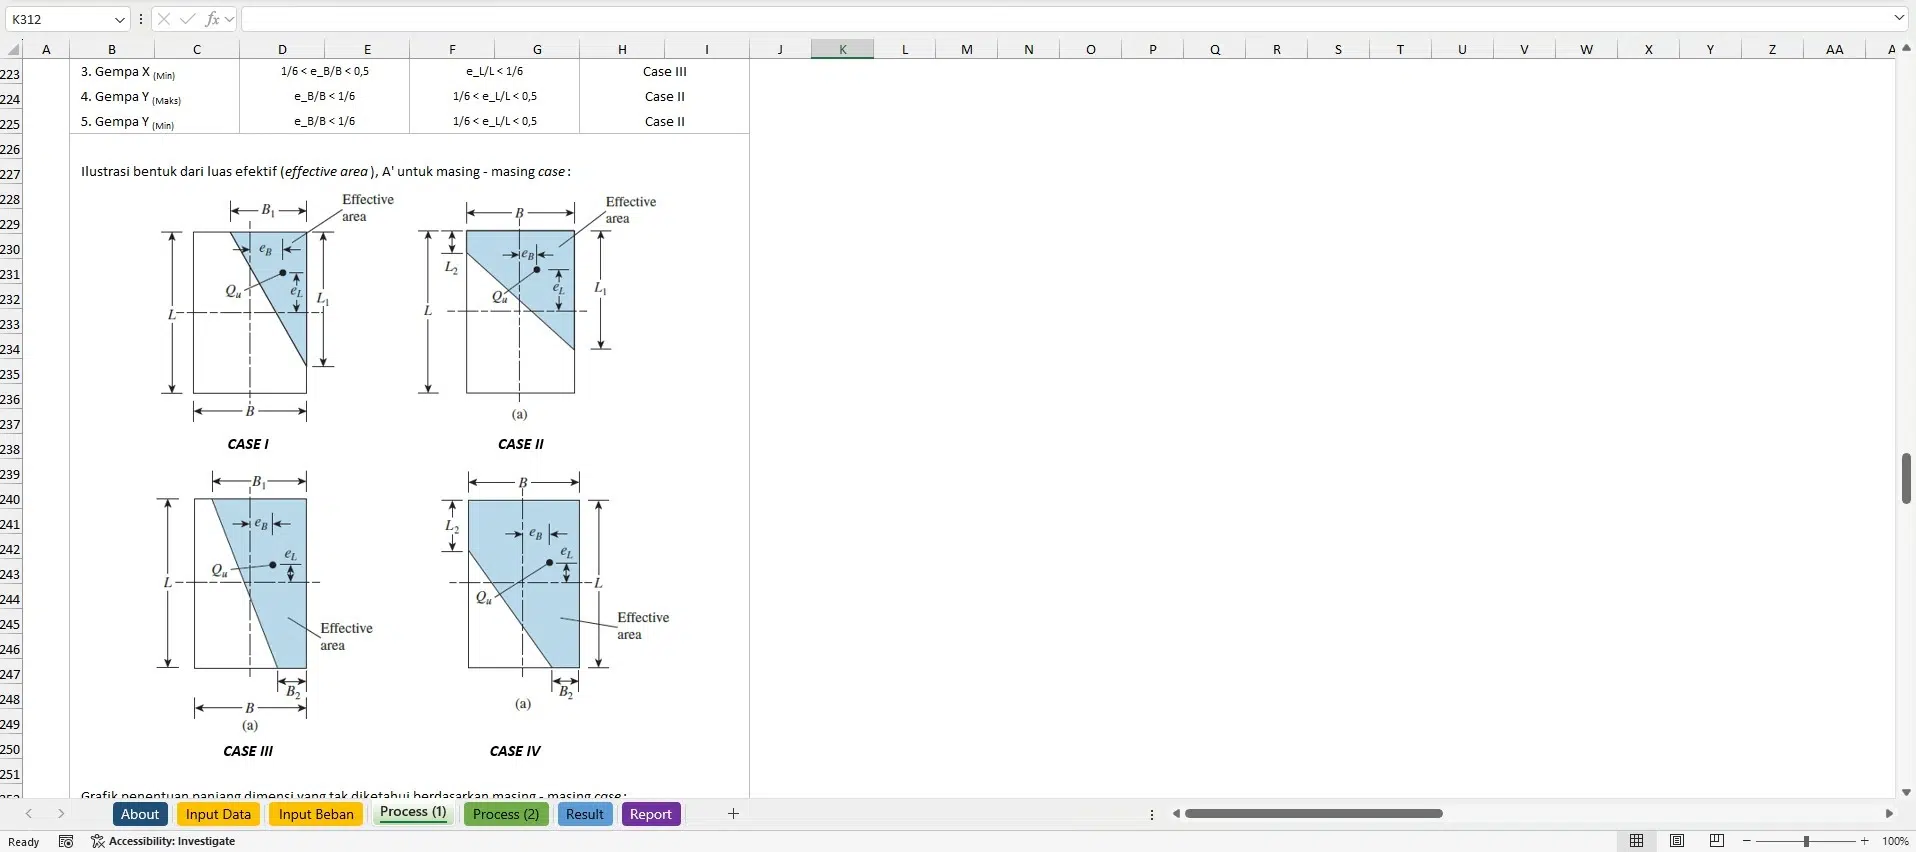Image resolution: width=1916 pixels, height=852 pixels.
Task: Click the Enter checkmark in formula bar
Action: 187,19
